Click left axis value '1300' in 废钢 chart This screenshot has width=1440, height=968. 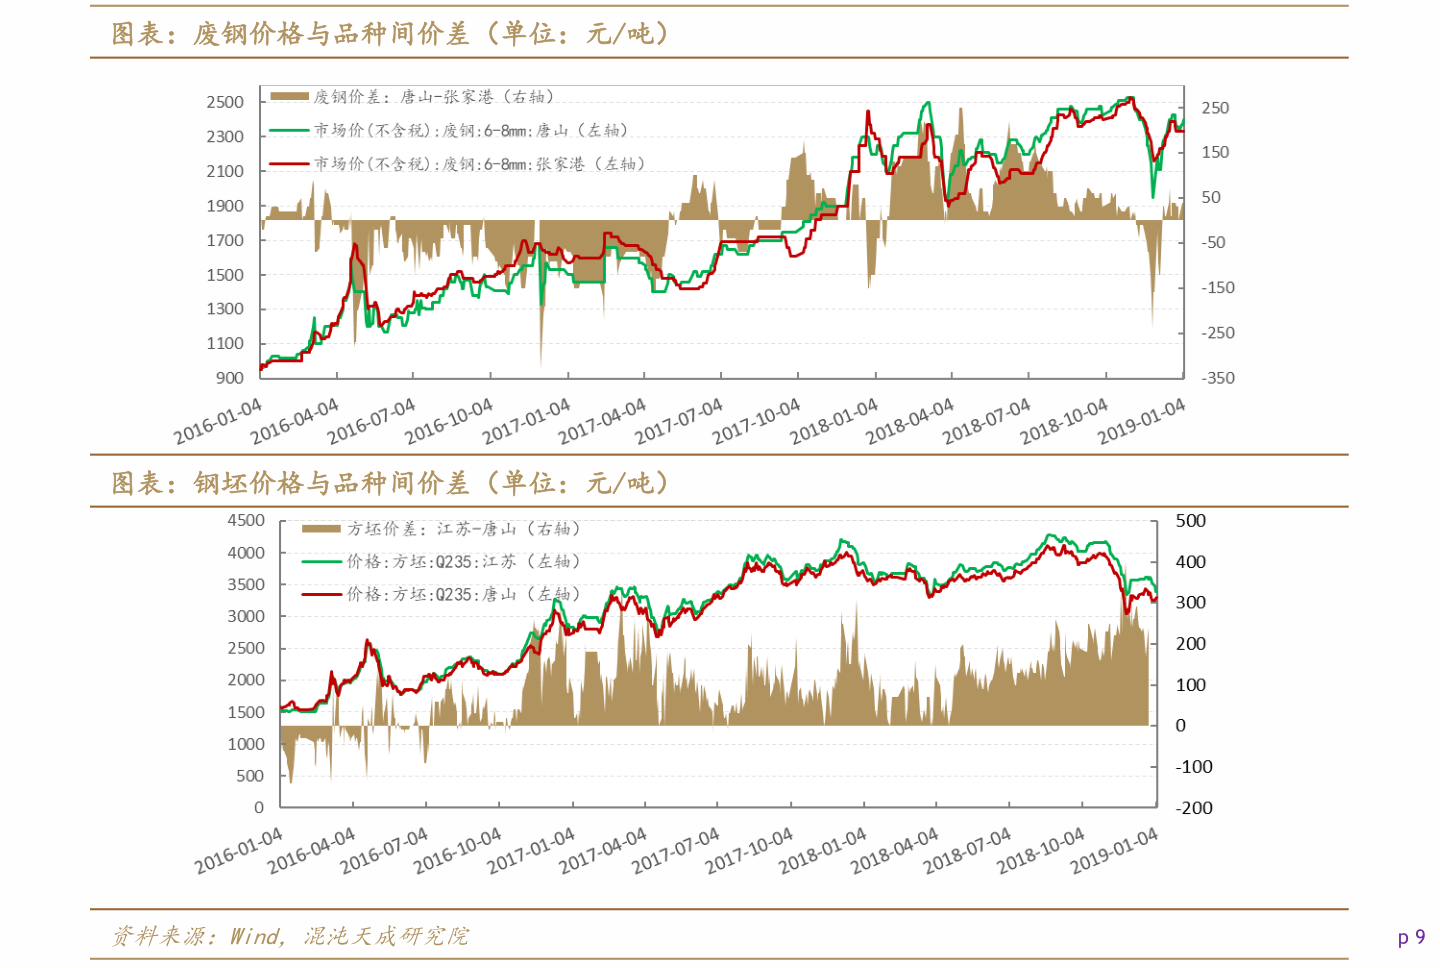[225, 309]
